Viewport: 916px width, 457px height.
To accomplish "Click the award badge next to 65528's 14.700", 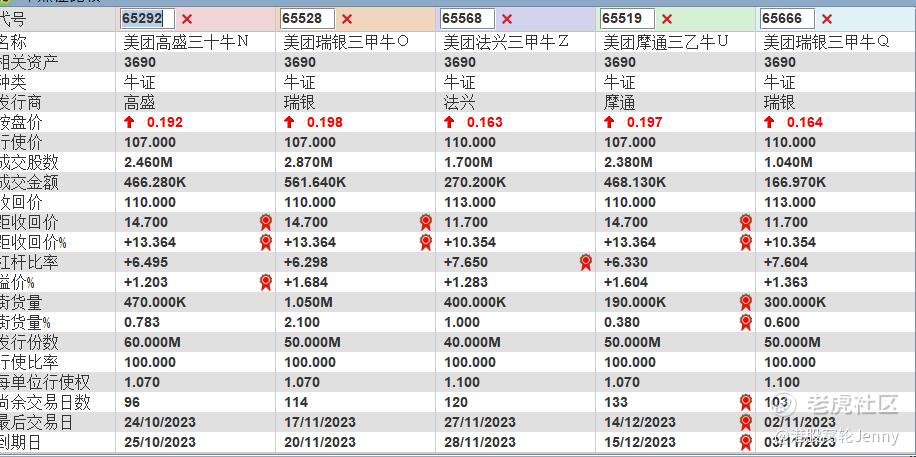I will tap(426, 222).
